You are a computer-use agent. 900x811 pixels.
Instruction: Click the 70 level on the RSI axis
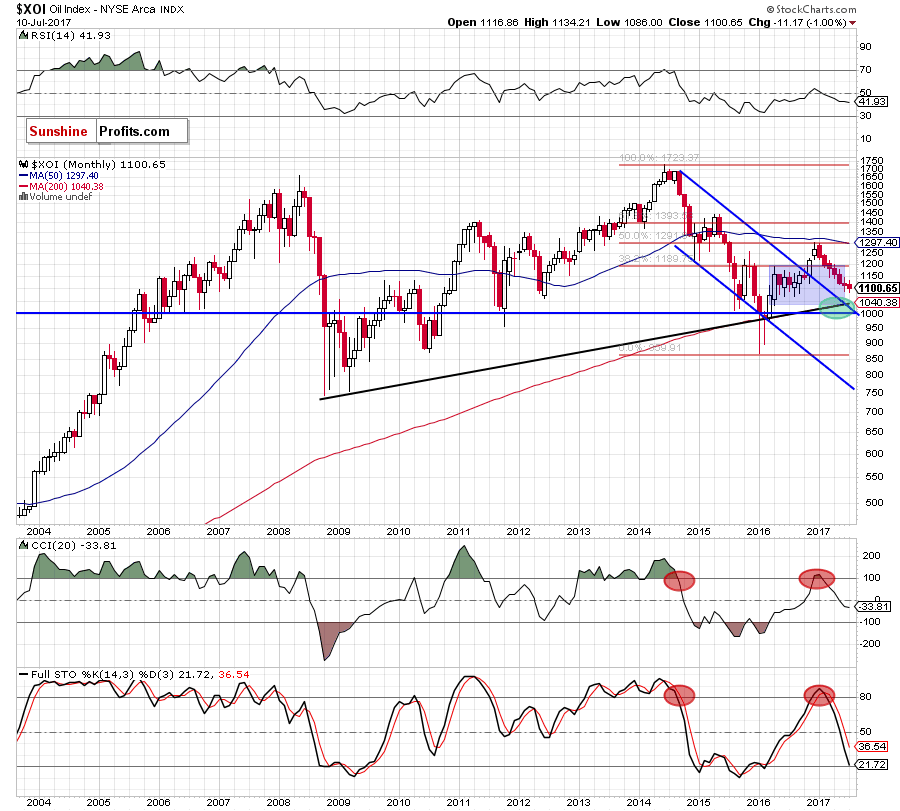(x=865, y=70)
